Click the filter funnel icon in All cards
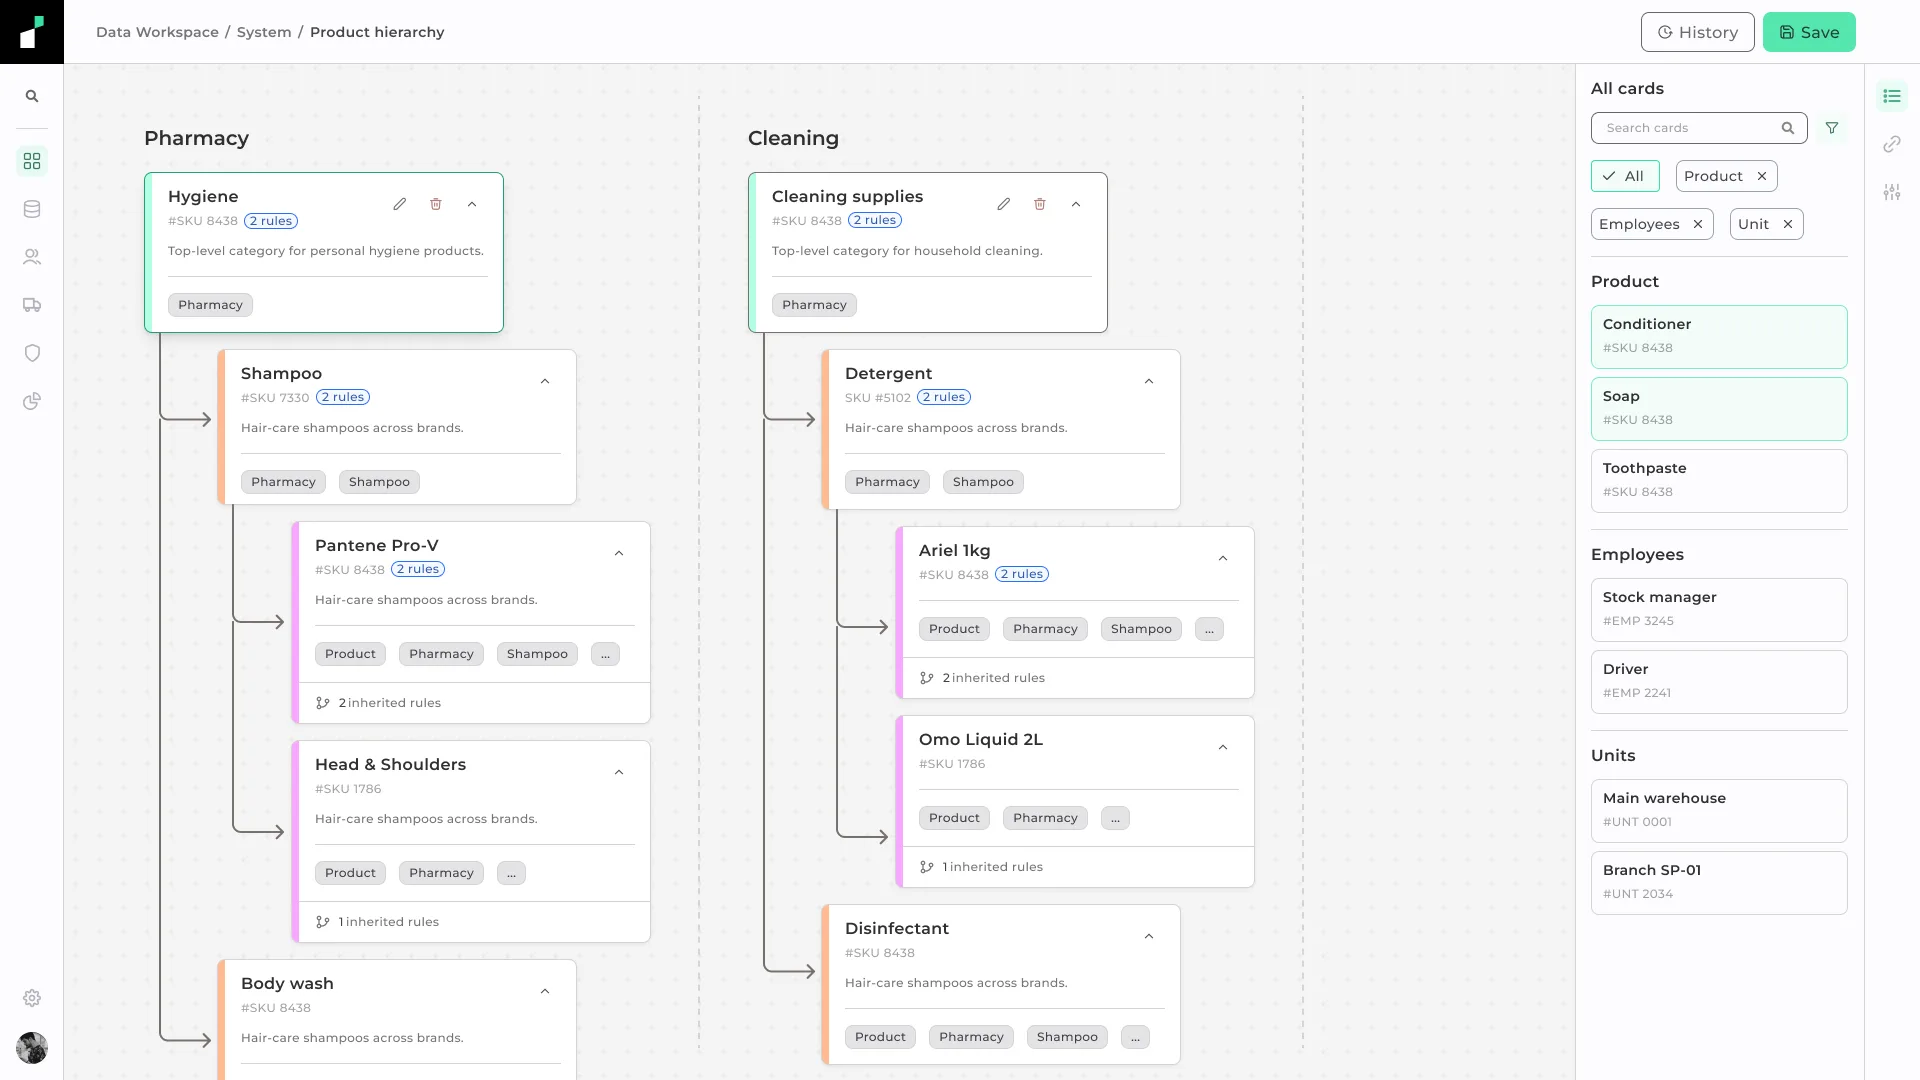Viewport: 1920px width, 1080px height. click(x=1832, y=128)
